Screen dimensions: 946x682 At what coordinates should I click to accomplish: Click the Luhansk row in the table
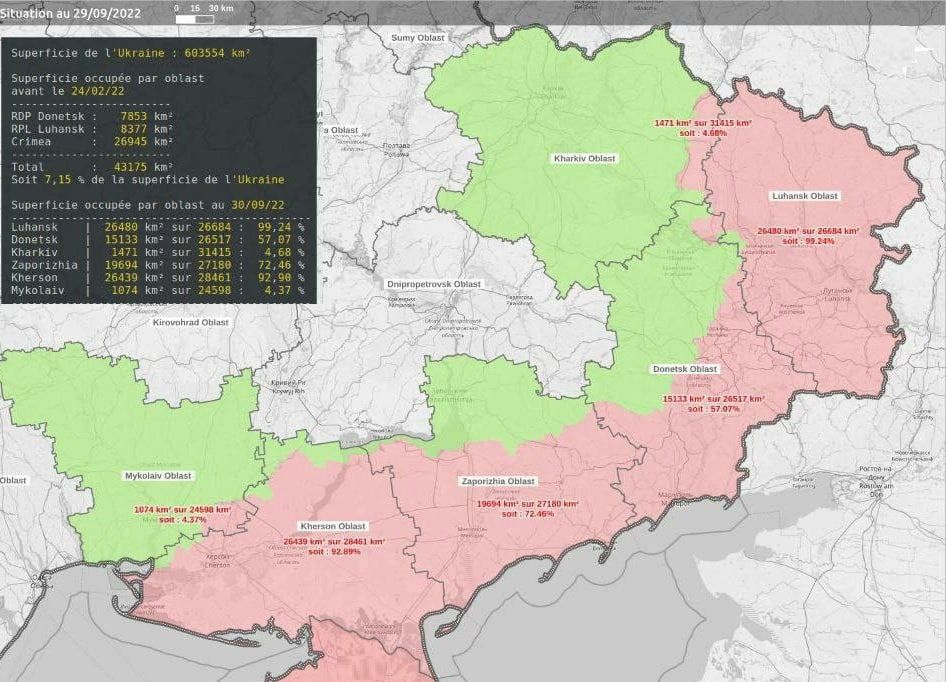(x=158, y=227)
